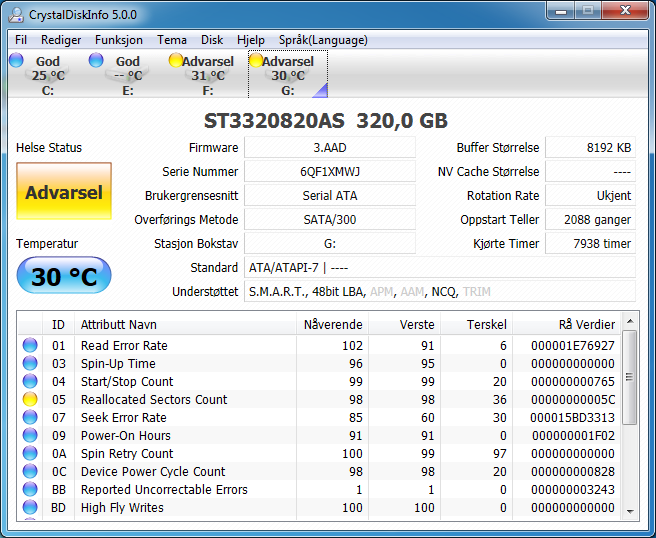
Task: Select disk E: with God status
Action: 128,74
